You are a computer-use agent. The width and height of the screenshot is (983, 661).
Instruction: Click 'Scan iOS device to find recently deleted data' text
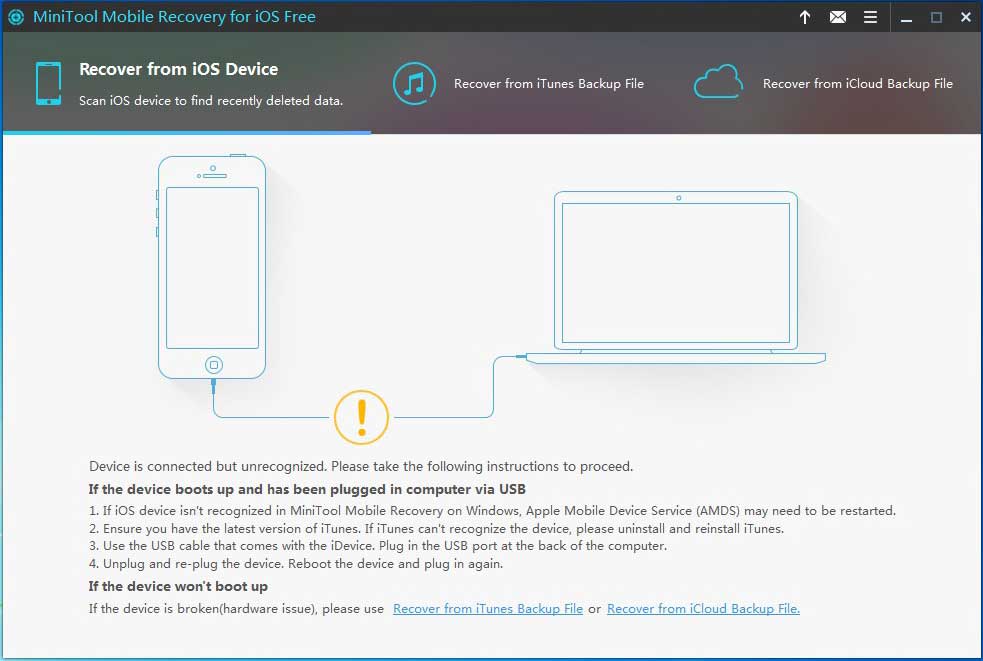click(x=211, y=100)
